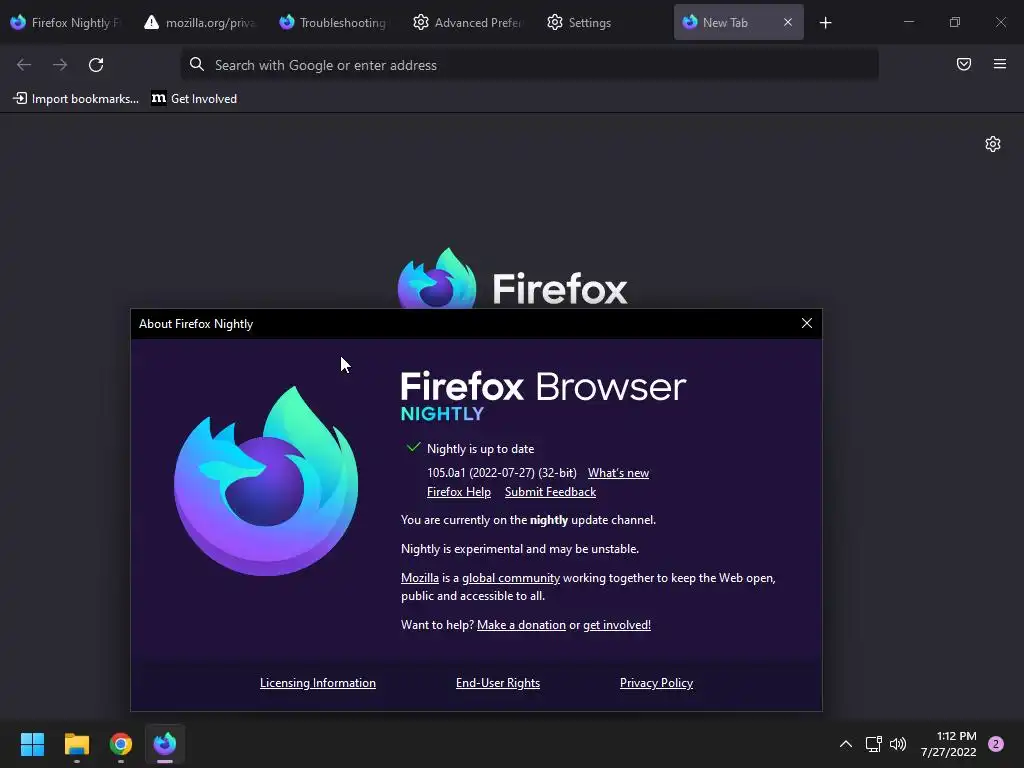Click the Make a donation link
The height and width of the screenshot is (768, 1024).
[521, 625]
